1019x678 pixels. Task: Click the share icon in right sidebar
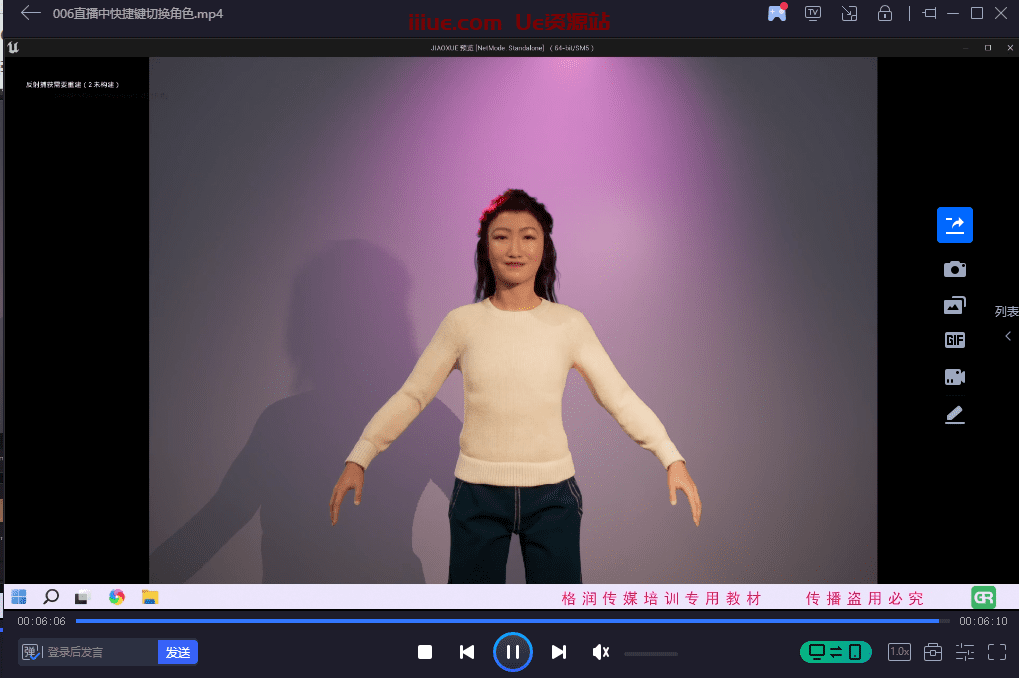(954, 225)
